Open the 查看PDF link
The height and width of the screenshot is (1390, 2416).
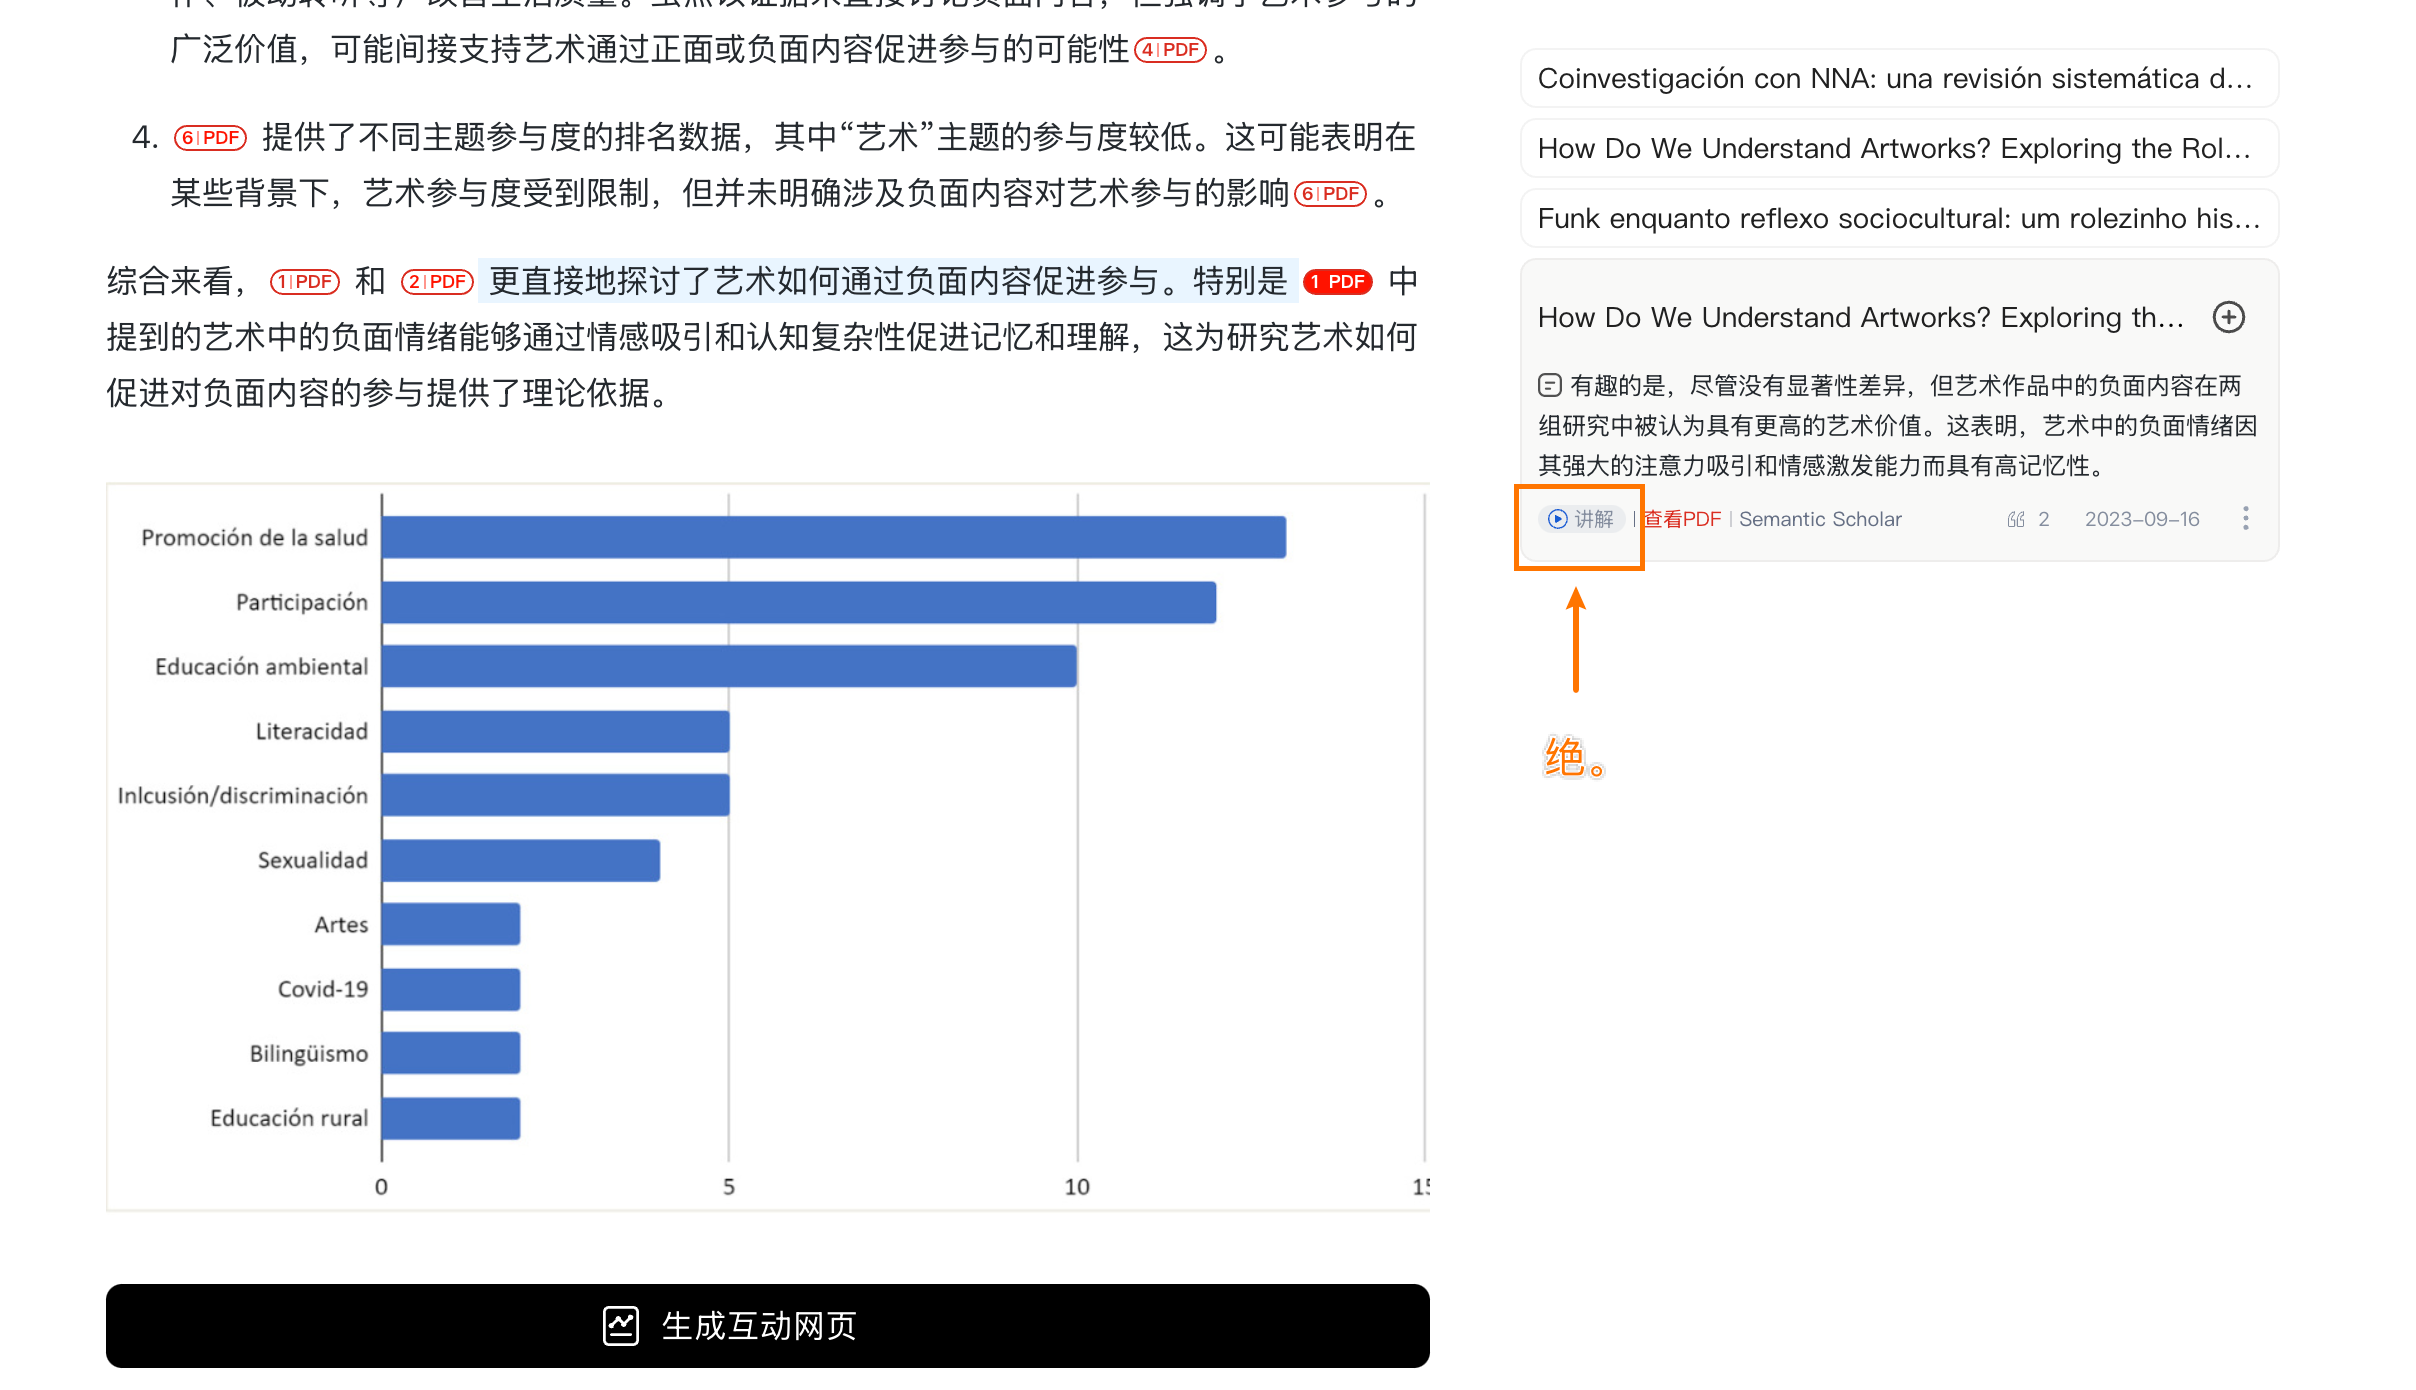pyautogui.click(x=1682, y=519)
